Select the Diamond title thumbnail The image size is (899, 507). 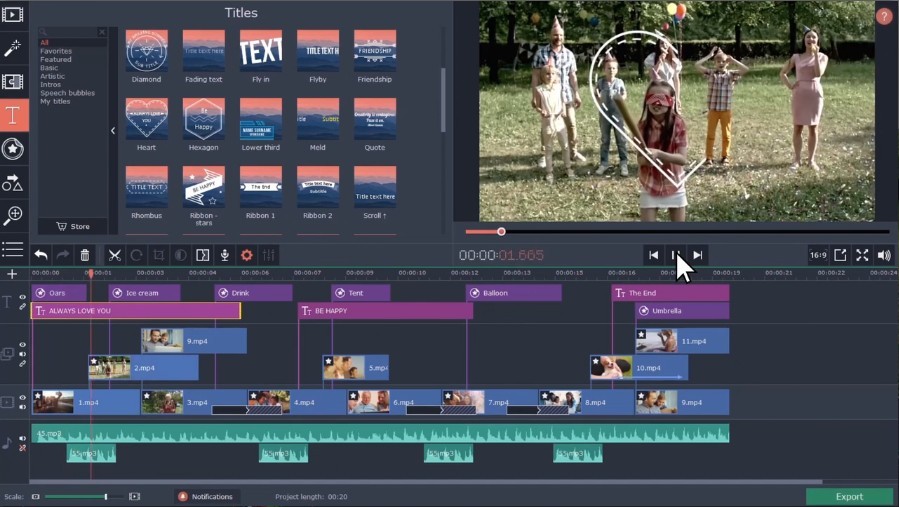[x=146, y=50]
